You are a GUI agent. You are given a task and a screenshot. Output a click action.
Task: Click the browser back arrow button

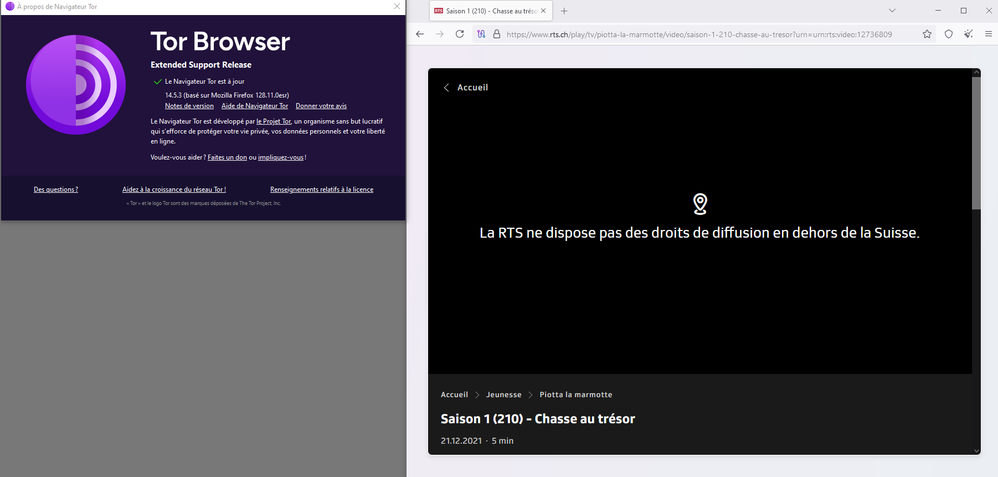[420, 33]
